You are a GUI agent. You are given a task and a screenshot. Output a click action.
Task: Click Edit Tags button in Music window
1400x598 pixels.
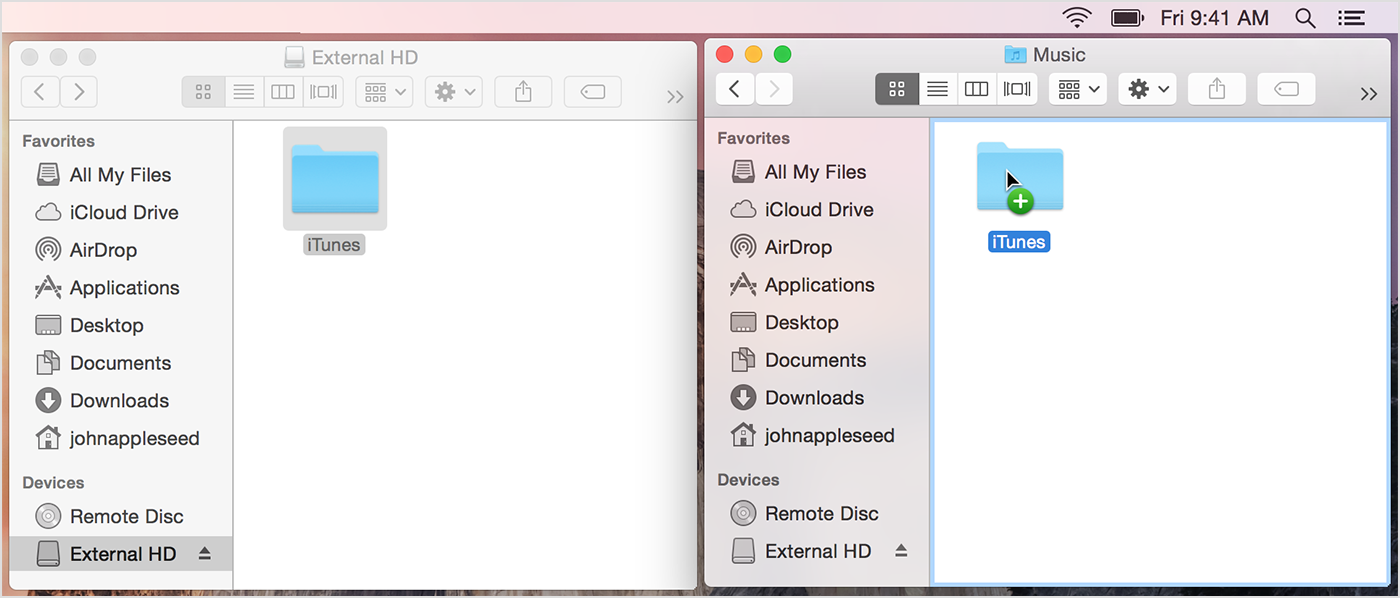tap(1286, 89)
